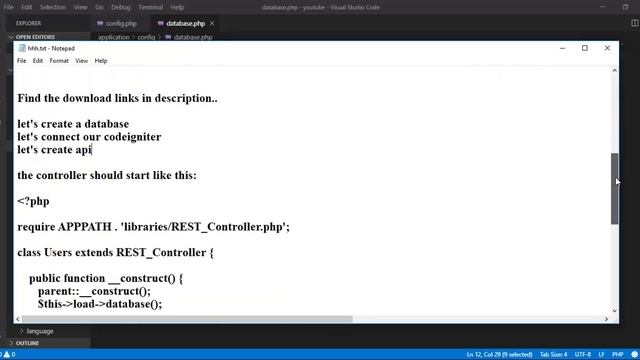Open Notepad File menu
The image size is (640, 360).
tap(22, 61)
